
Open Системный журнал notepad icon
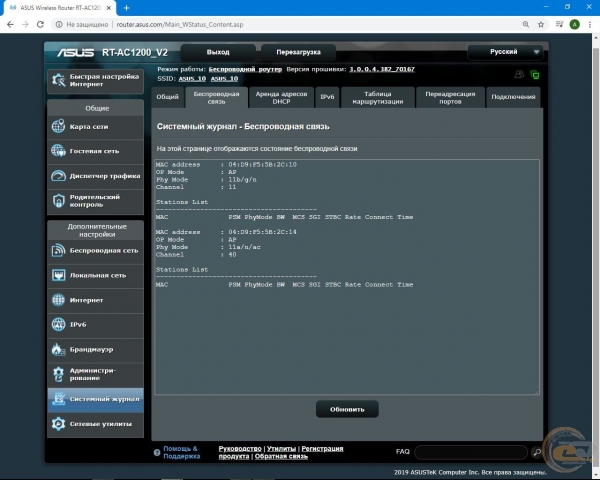58,399
